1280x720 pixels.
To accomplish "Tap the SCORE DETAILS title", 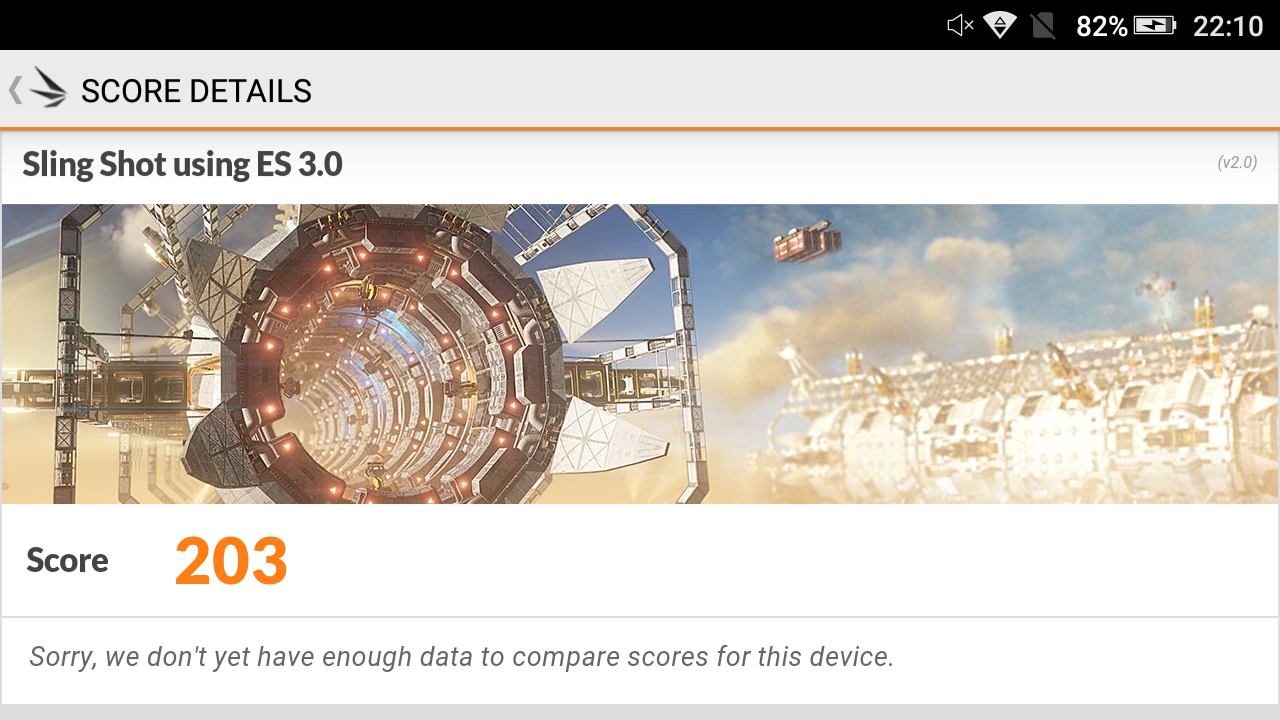I will pyautogui.click(x=196, y=91).
